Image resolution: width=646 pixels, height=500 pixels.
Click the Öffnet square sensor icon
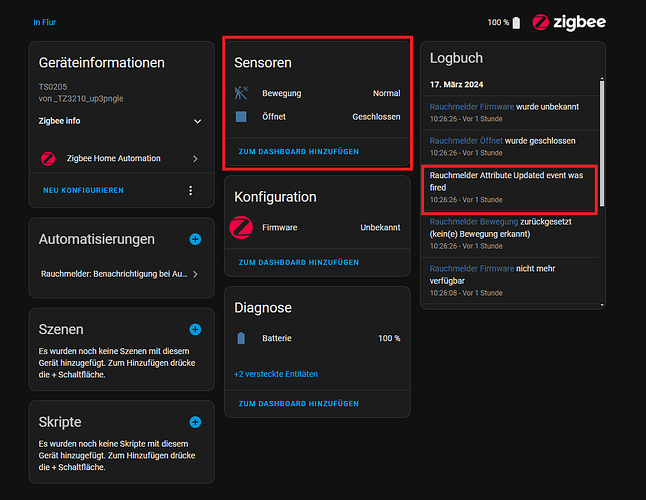(x=241, y=117)
